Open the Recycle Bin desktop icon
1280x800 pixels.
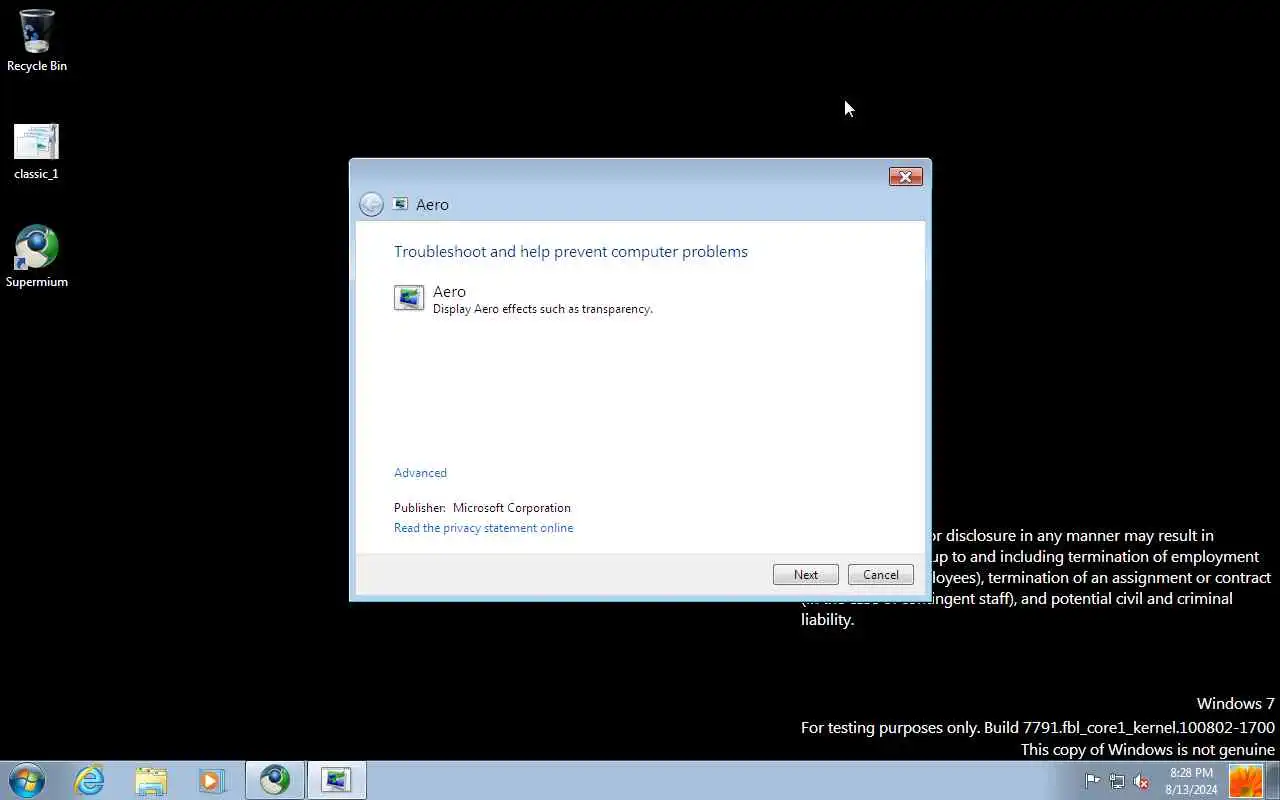(x=37, y=40)
